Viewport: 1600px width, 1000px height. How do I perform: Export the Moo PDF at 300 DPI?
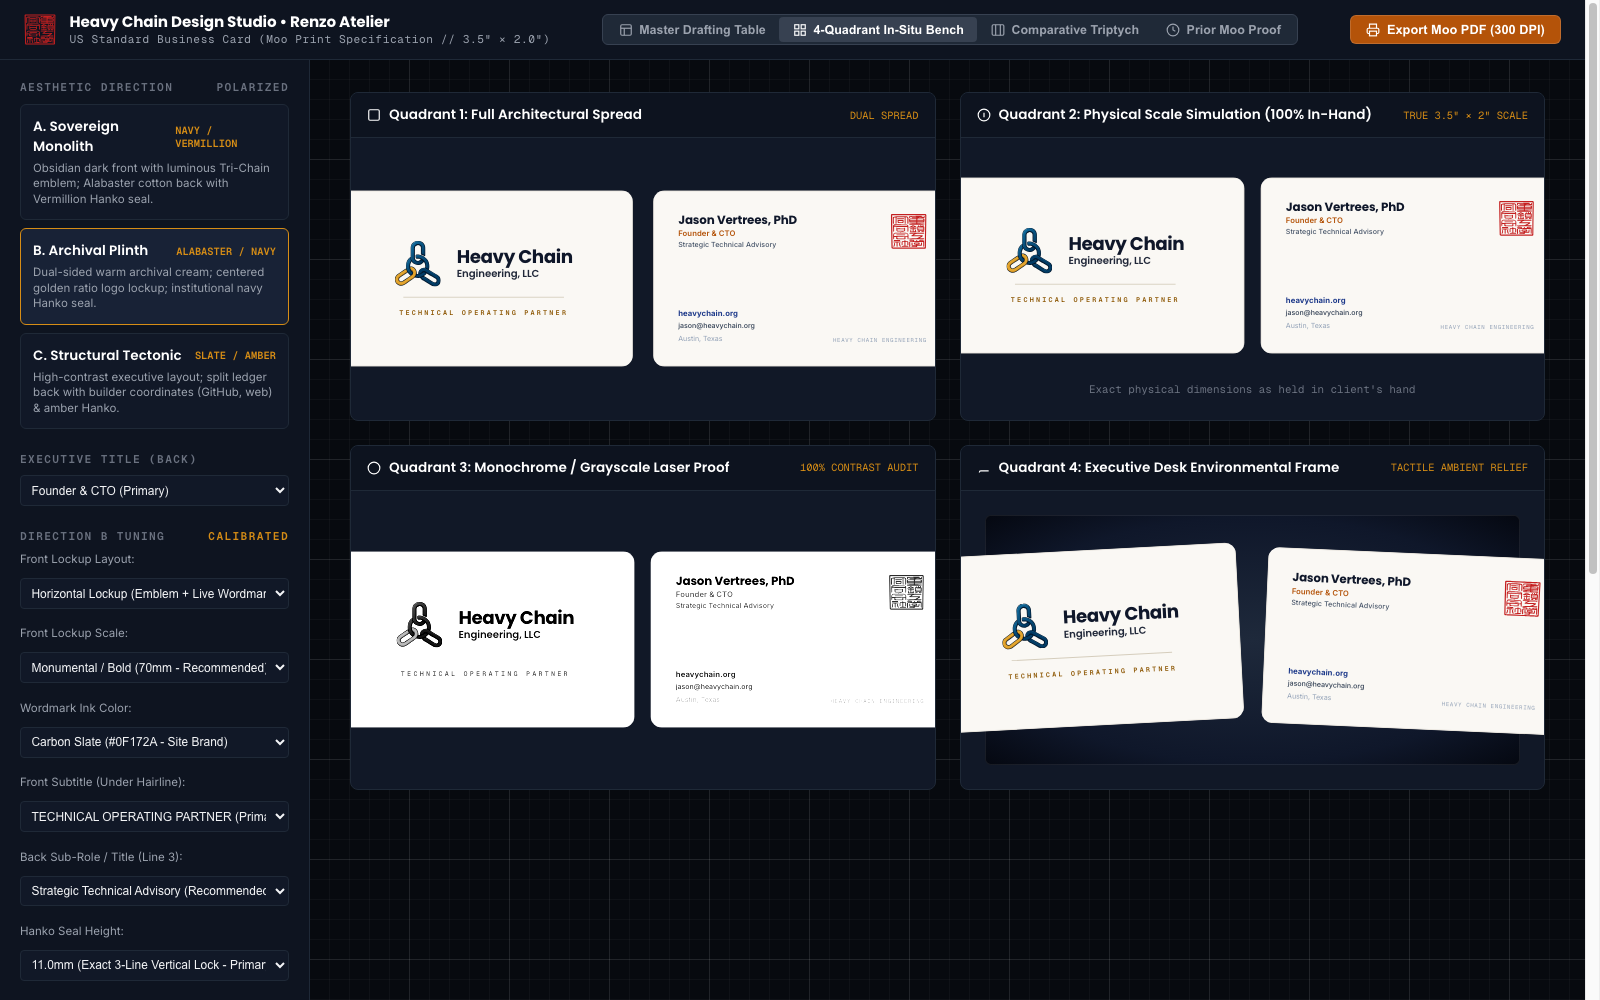(1455, 30)
